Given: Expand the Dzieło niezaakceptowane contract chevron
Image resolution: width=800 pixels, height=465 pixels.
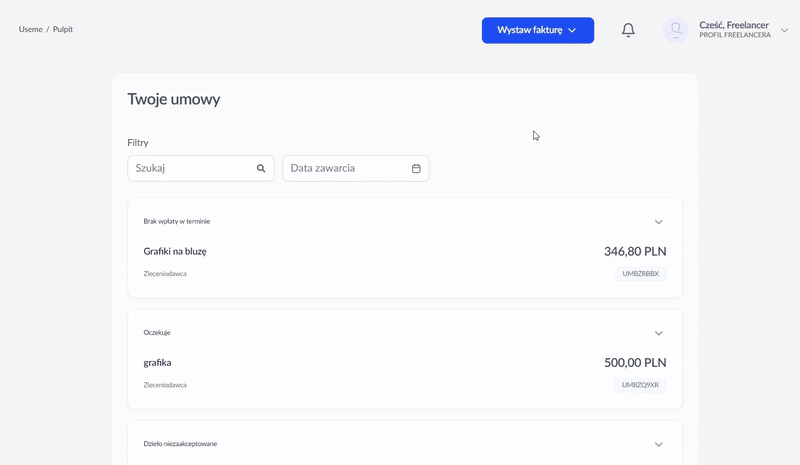Looking at the screenshot, I should (x=659, y=445).
